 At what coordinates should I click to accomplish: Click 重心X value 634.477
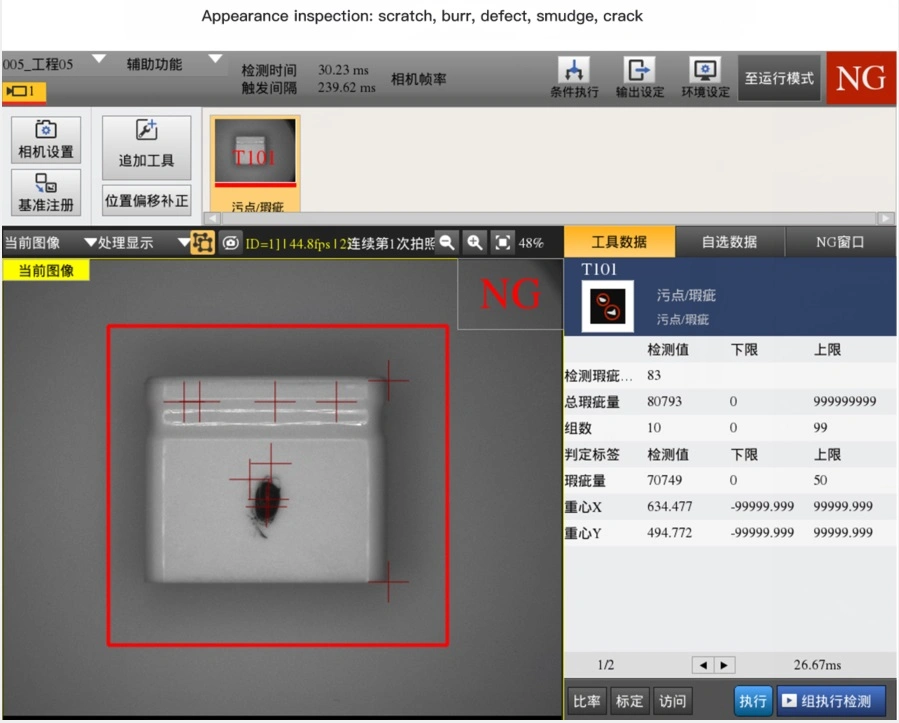tap(669, 506)
